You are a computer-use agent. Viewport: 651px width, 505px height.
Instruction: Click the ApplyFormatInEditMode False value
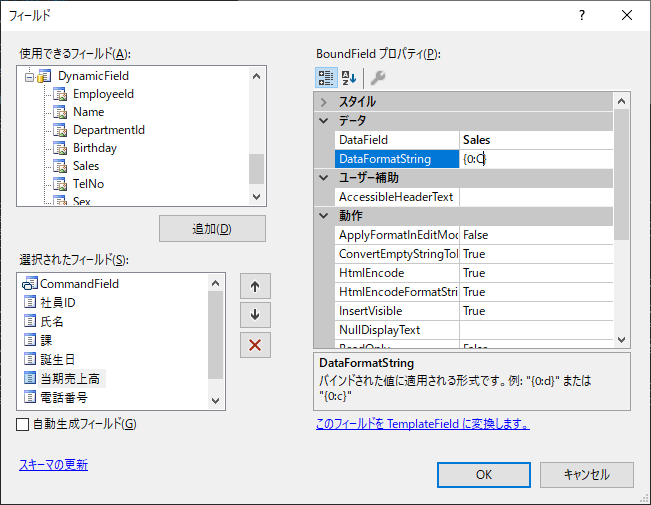(x=536, y=235)
